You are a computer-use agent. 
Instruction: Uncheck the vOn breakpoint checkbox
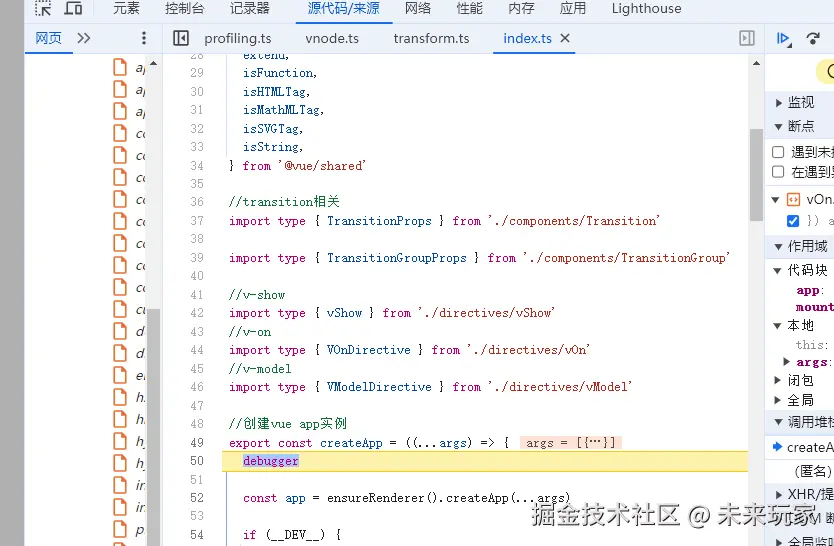[x=793, y=220]
